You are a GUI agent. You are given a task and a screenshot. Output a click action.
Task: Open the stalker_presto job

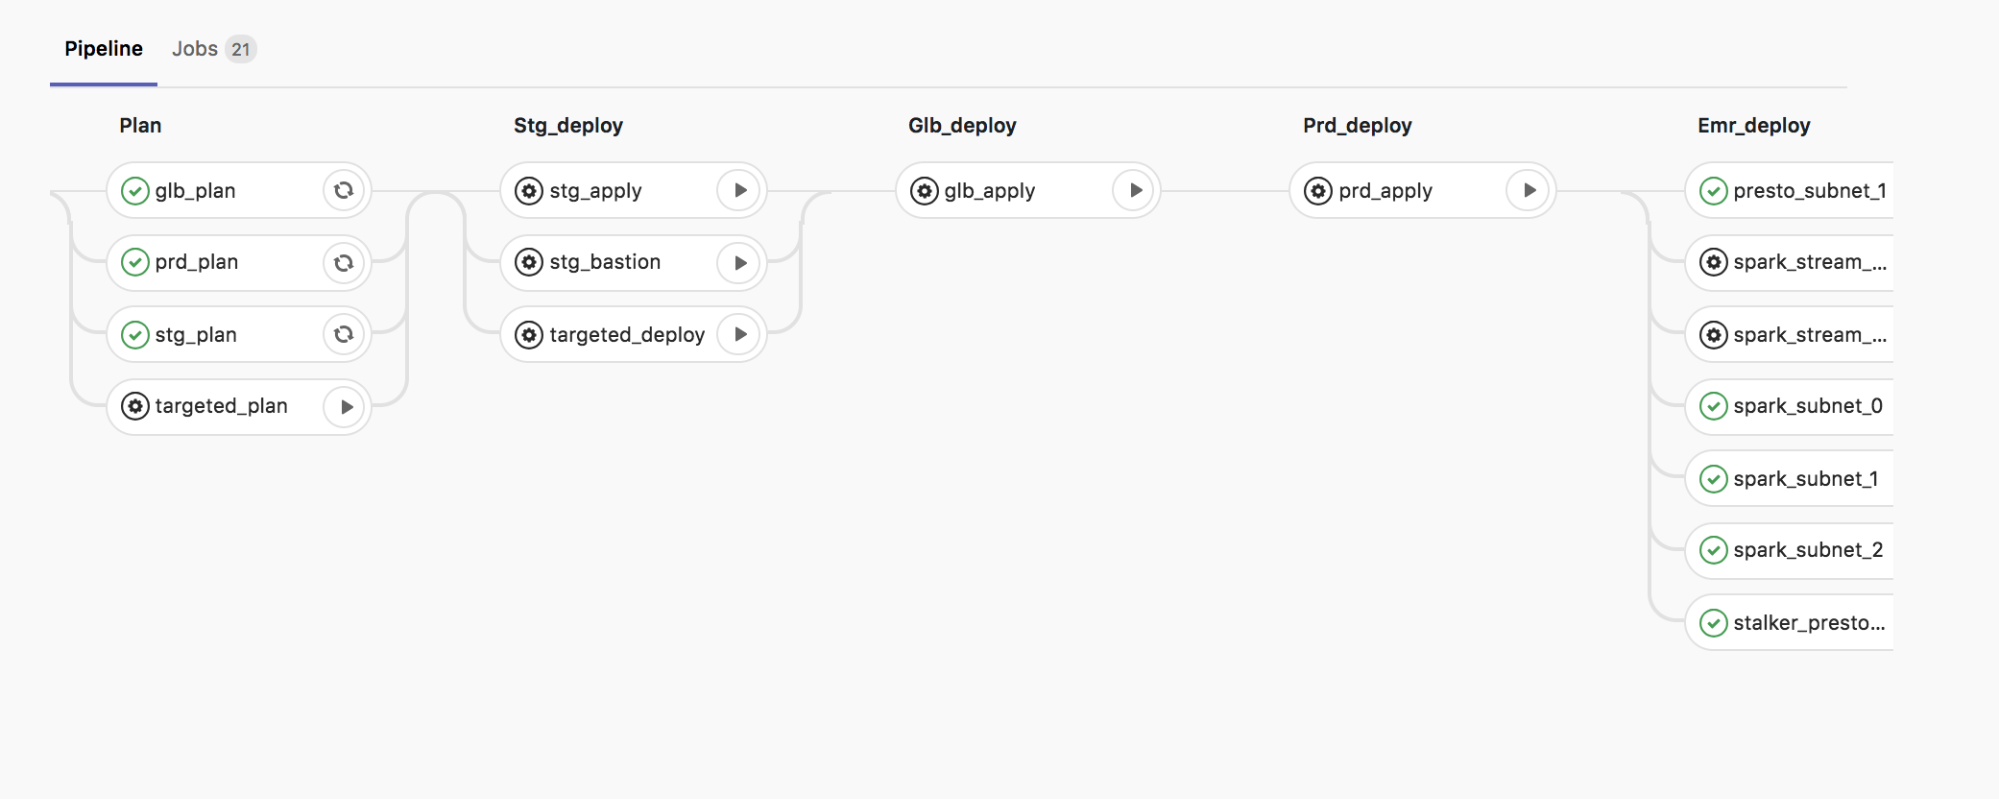(1808, 623)
